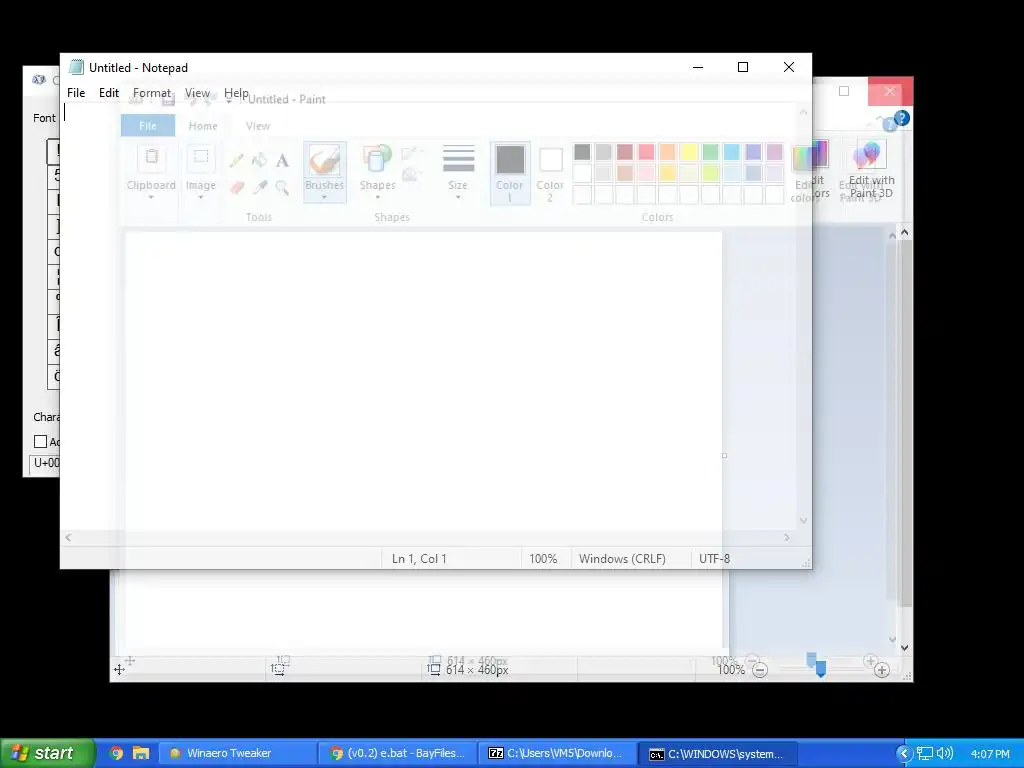
Task: Click the cursor position icon in Paint status bar
Action: pos(119,669)
